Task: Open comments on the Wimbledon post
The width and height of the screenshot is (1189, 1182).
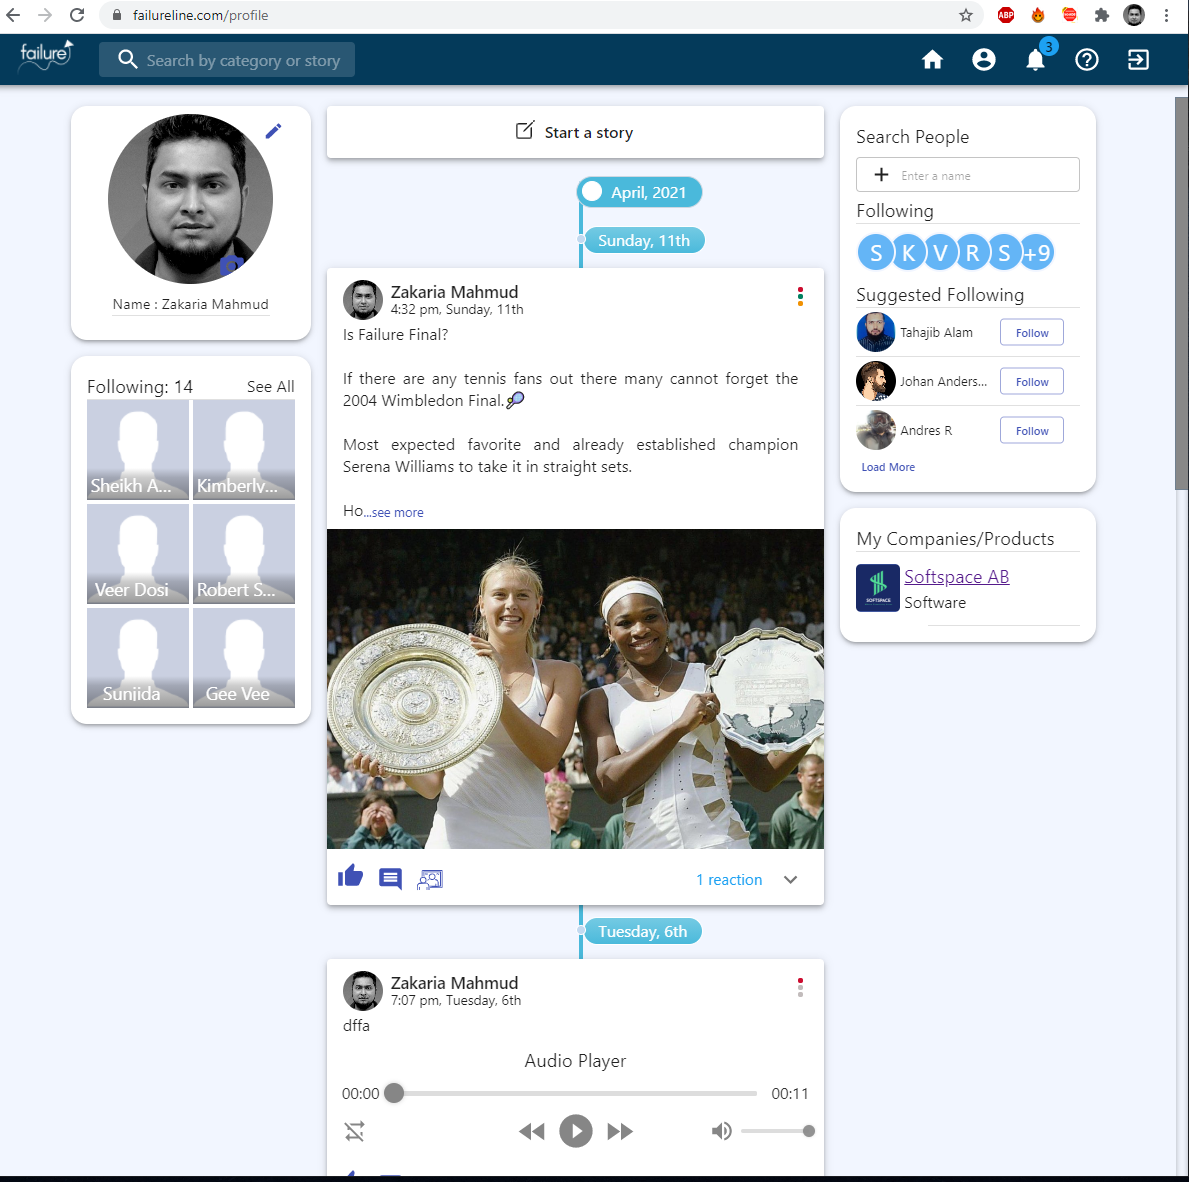Action: pos(390,879)
